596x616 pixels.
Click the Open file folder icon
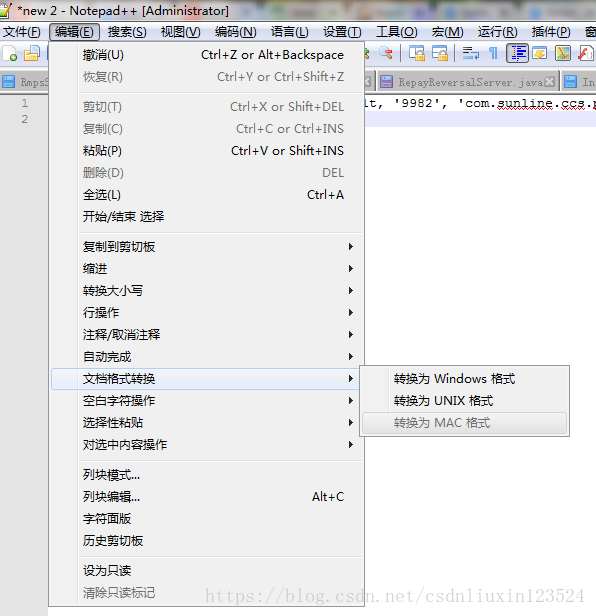tap(32, 53)
